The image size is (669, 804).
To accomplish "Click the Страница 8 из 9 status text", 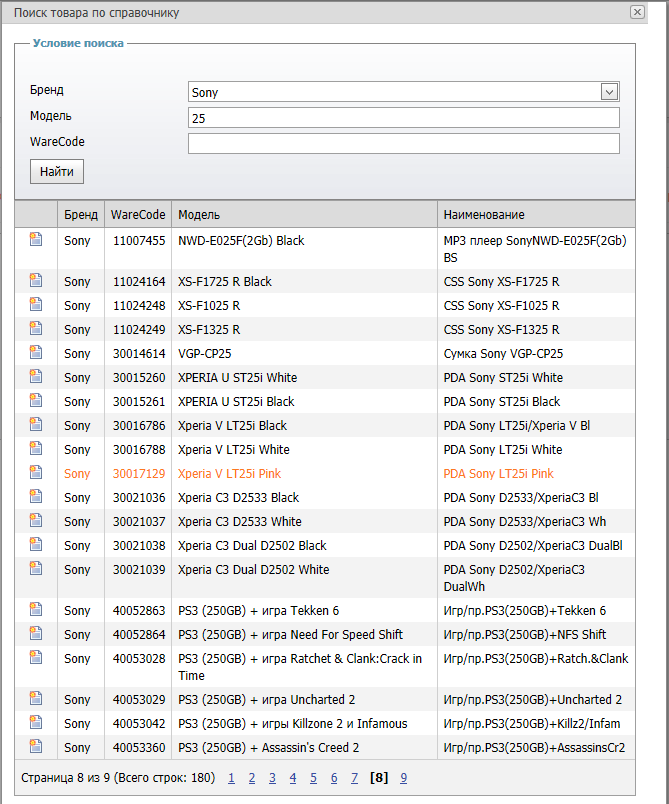I will [x=118, y=778].
